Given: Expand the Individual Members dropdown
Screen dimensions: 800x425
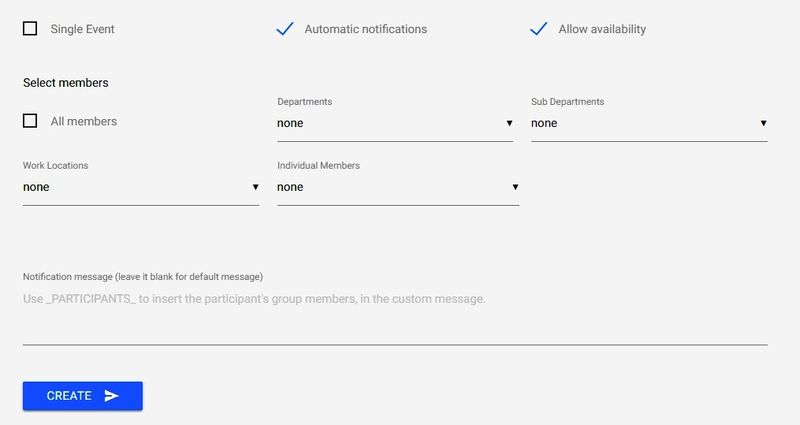Looking at the screenshot, I should coord(398,187).
